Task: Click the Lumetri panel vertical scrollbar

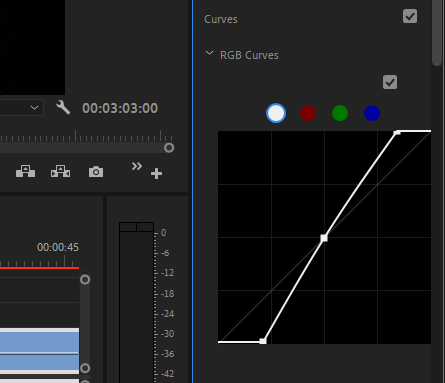Action: tap(437, 33)
